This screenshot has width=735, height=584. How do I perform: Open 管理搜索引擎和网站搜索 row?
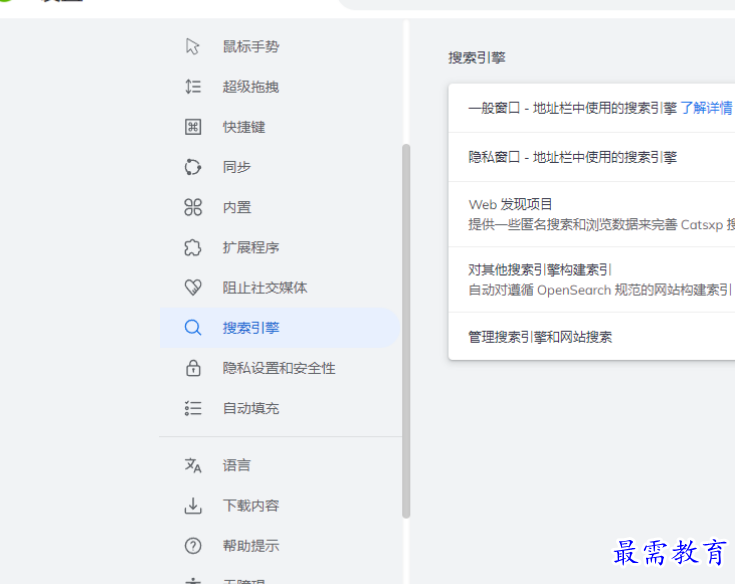(x=592, y=337)
